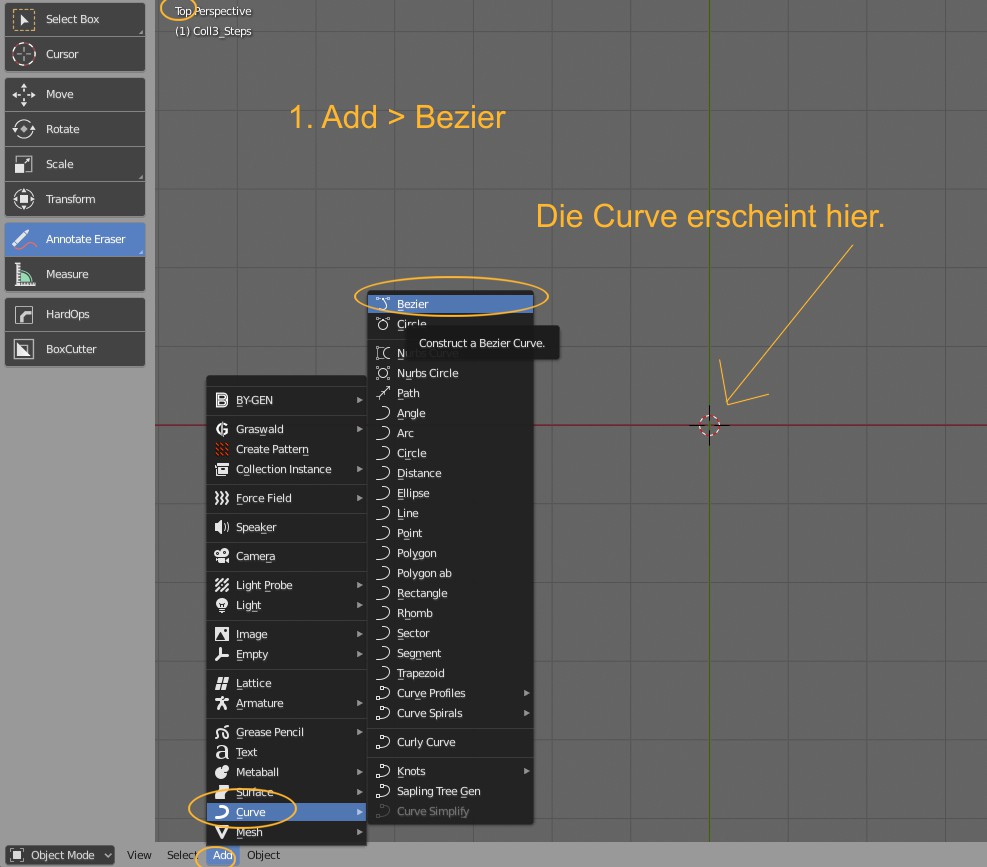Screen dimensions: 987x867
Task: Switch to Annotate Eraser tool
Action: 75,239
